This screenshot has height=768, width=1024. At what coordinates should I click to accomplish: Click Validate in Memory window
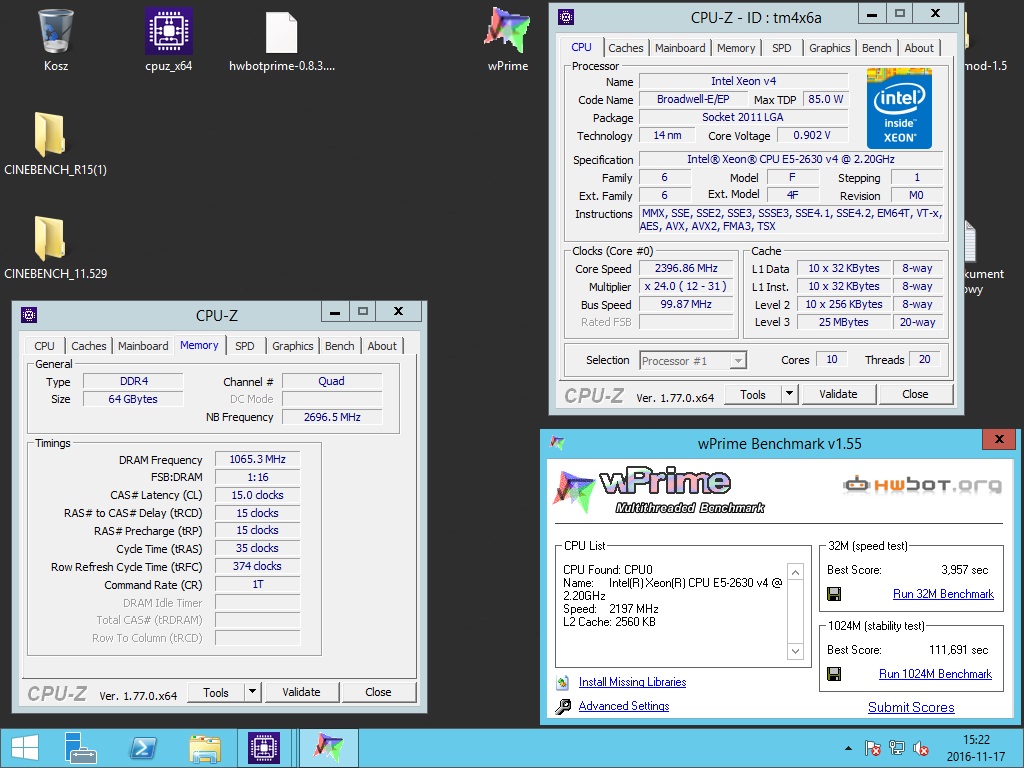301,692
